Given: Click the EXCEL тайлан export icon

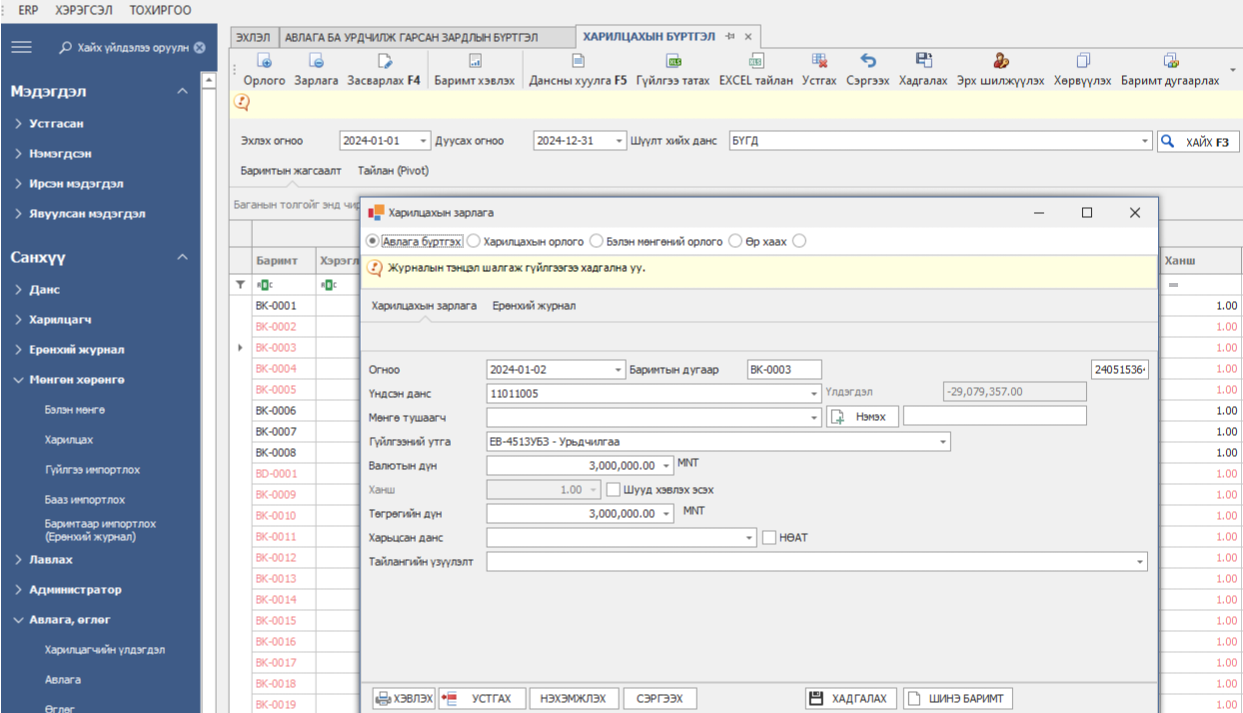Looking at the screenshot, I should pos(756,61).
